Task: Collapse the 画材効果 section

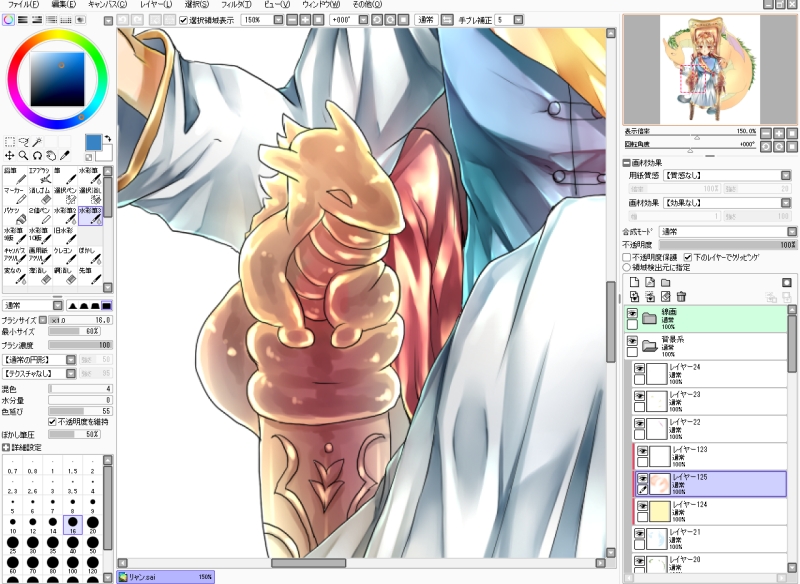Action: coord(627,163)
